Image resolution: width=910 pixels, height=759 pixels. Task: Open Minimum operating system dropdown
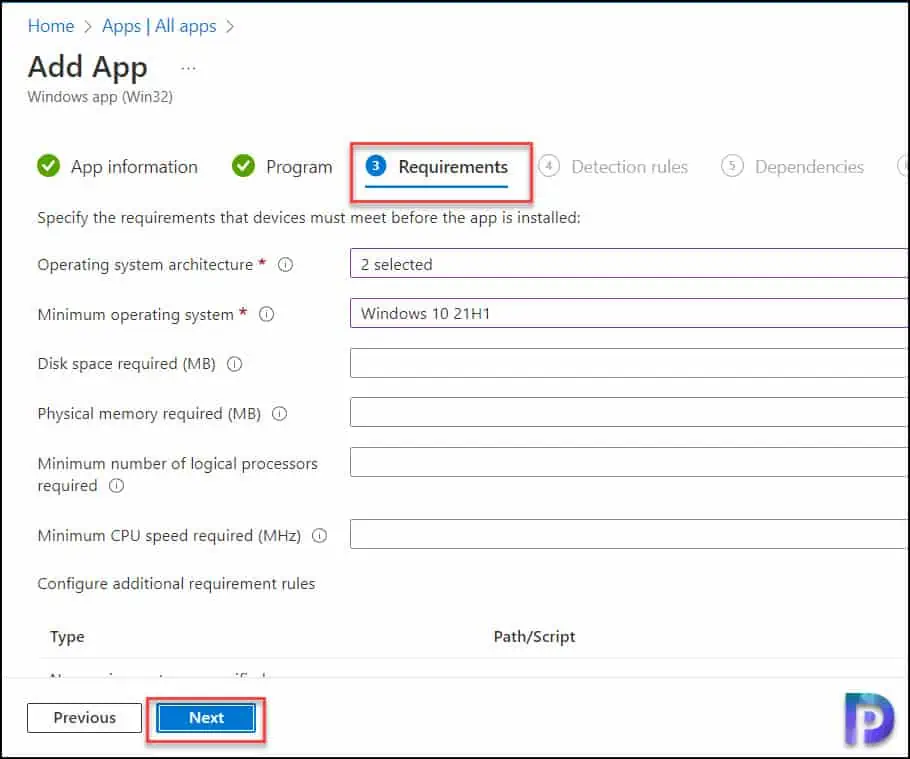[x=629, y=313]
